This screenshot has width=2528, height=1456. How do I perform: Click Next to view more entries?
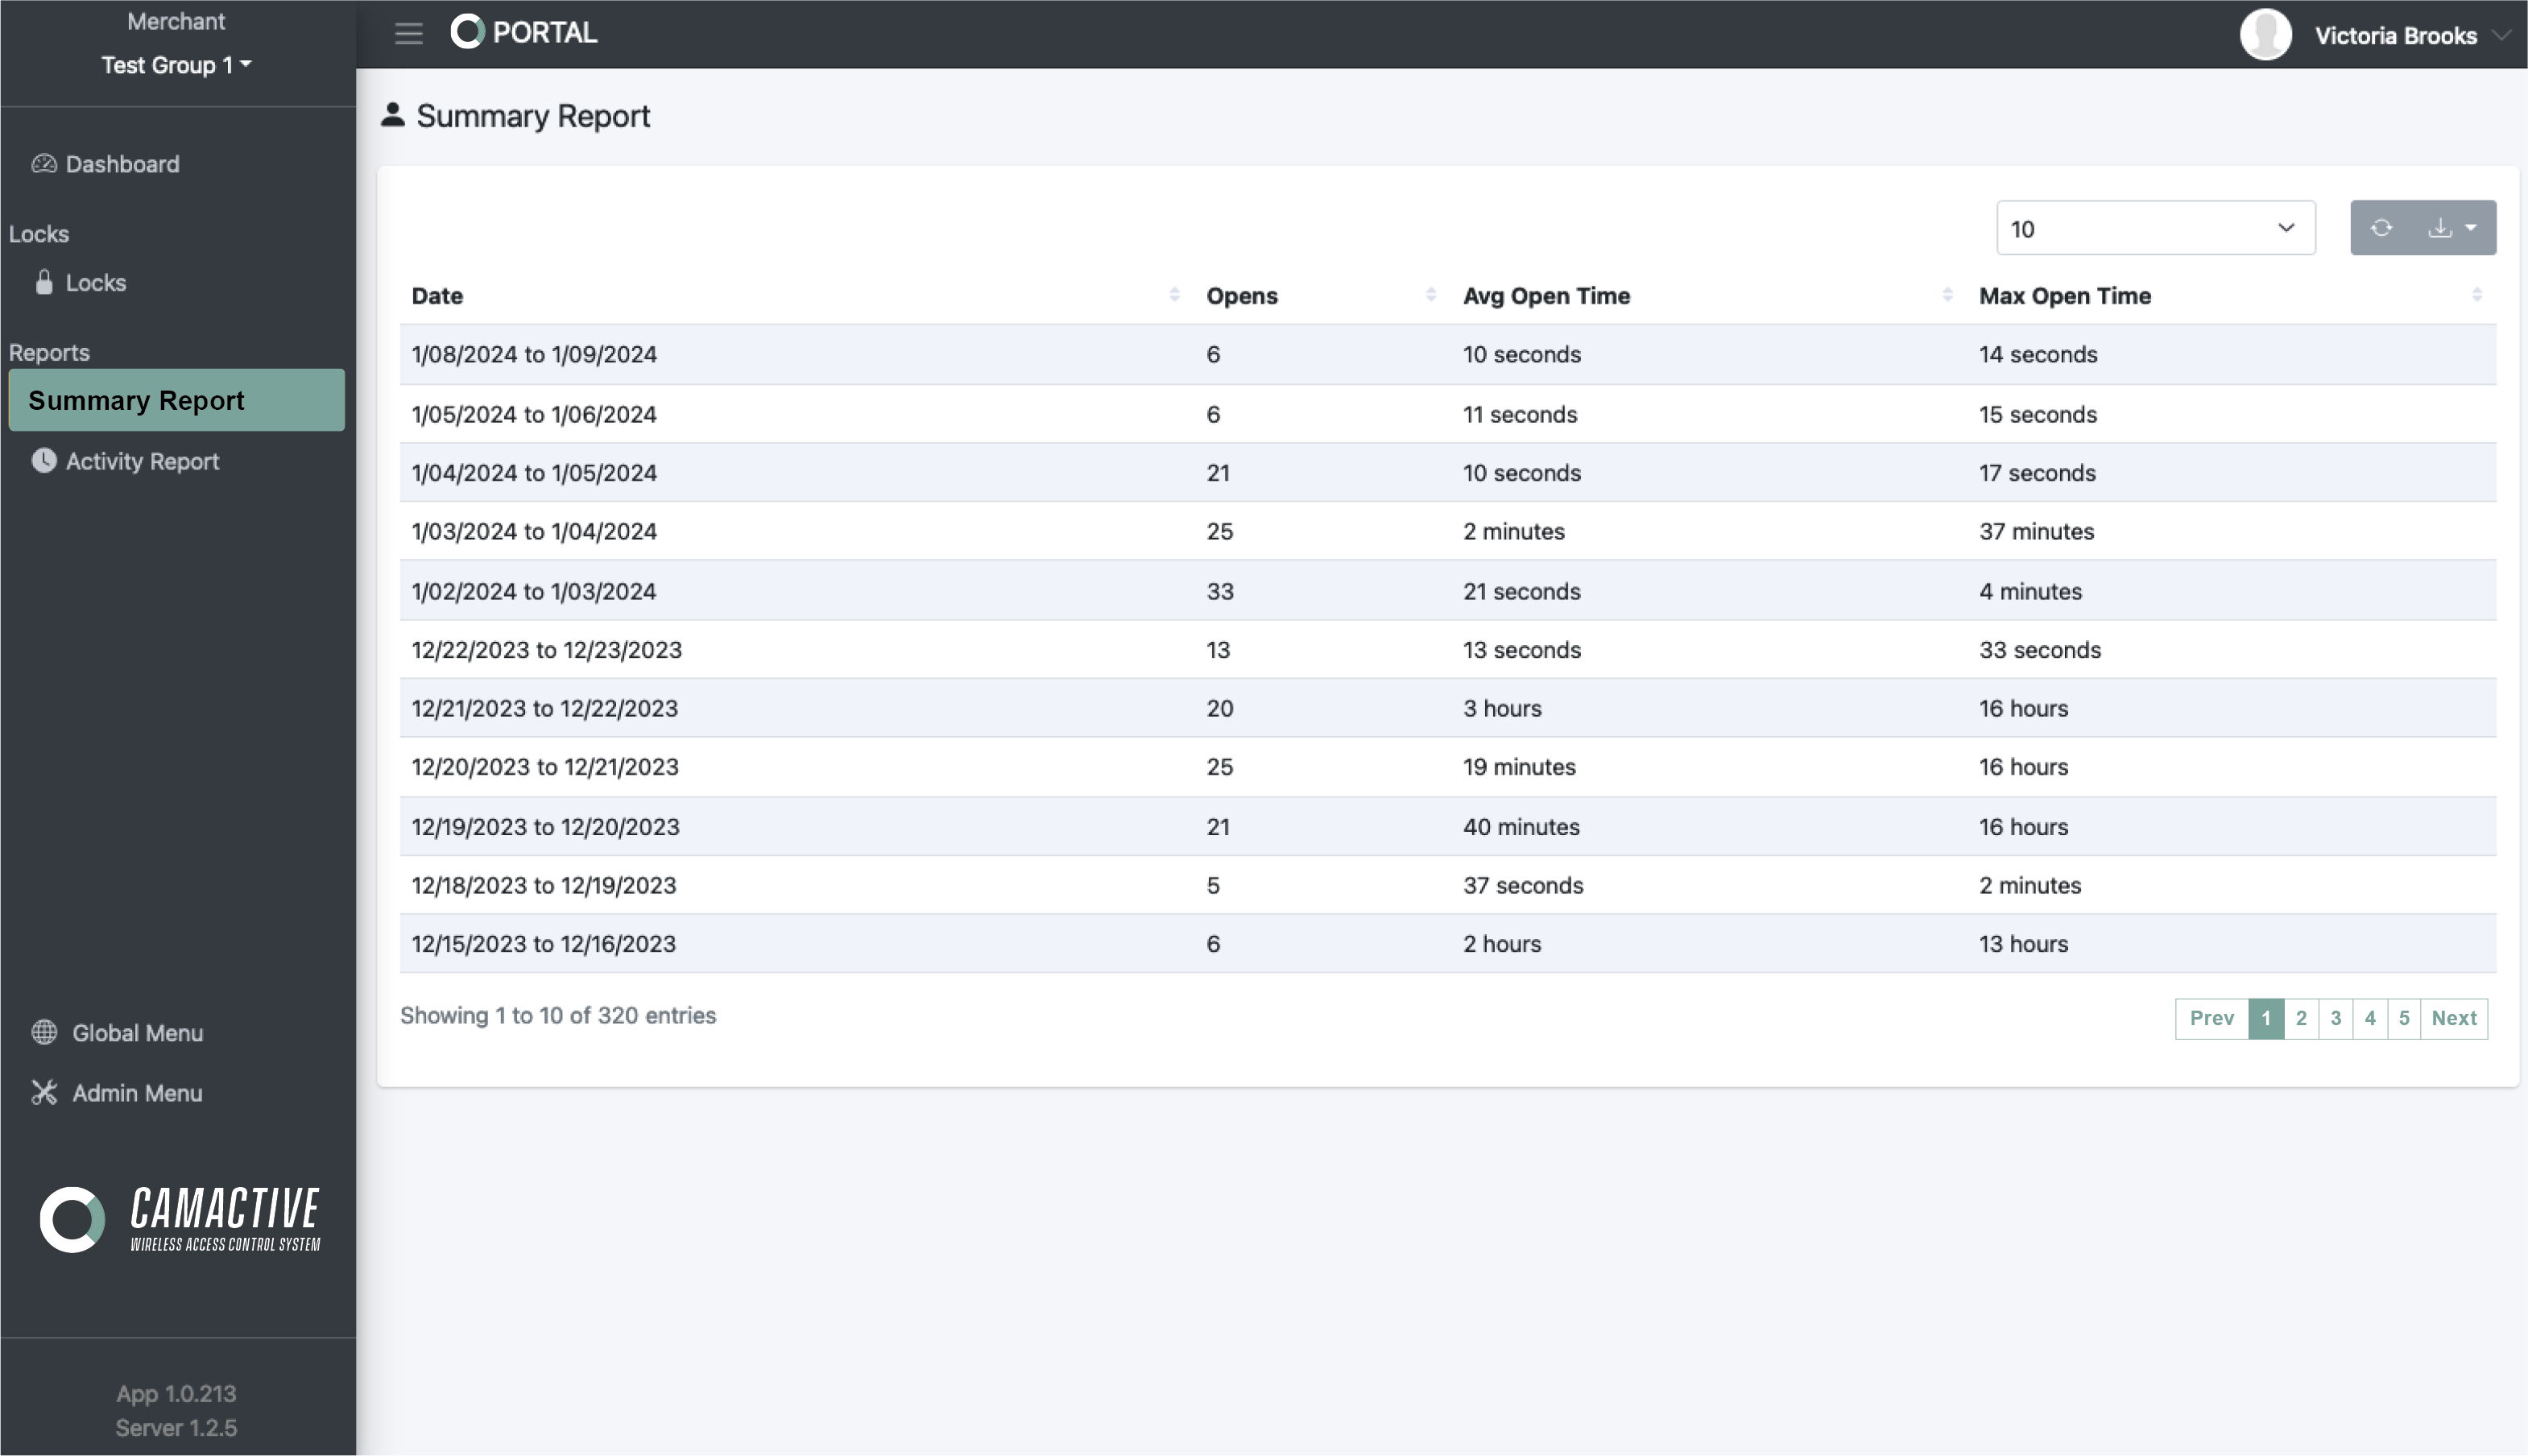(2455, 1018)
